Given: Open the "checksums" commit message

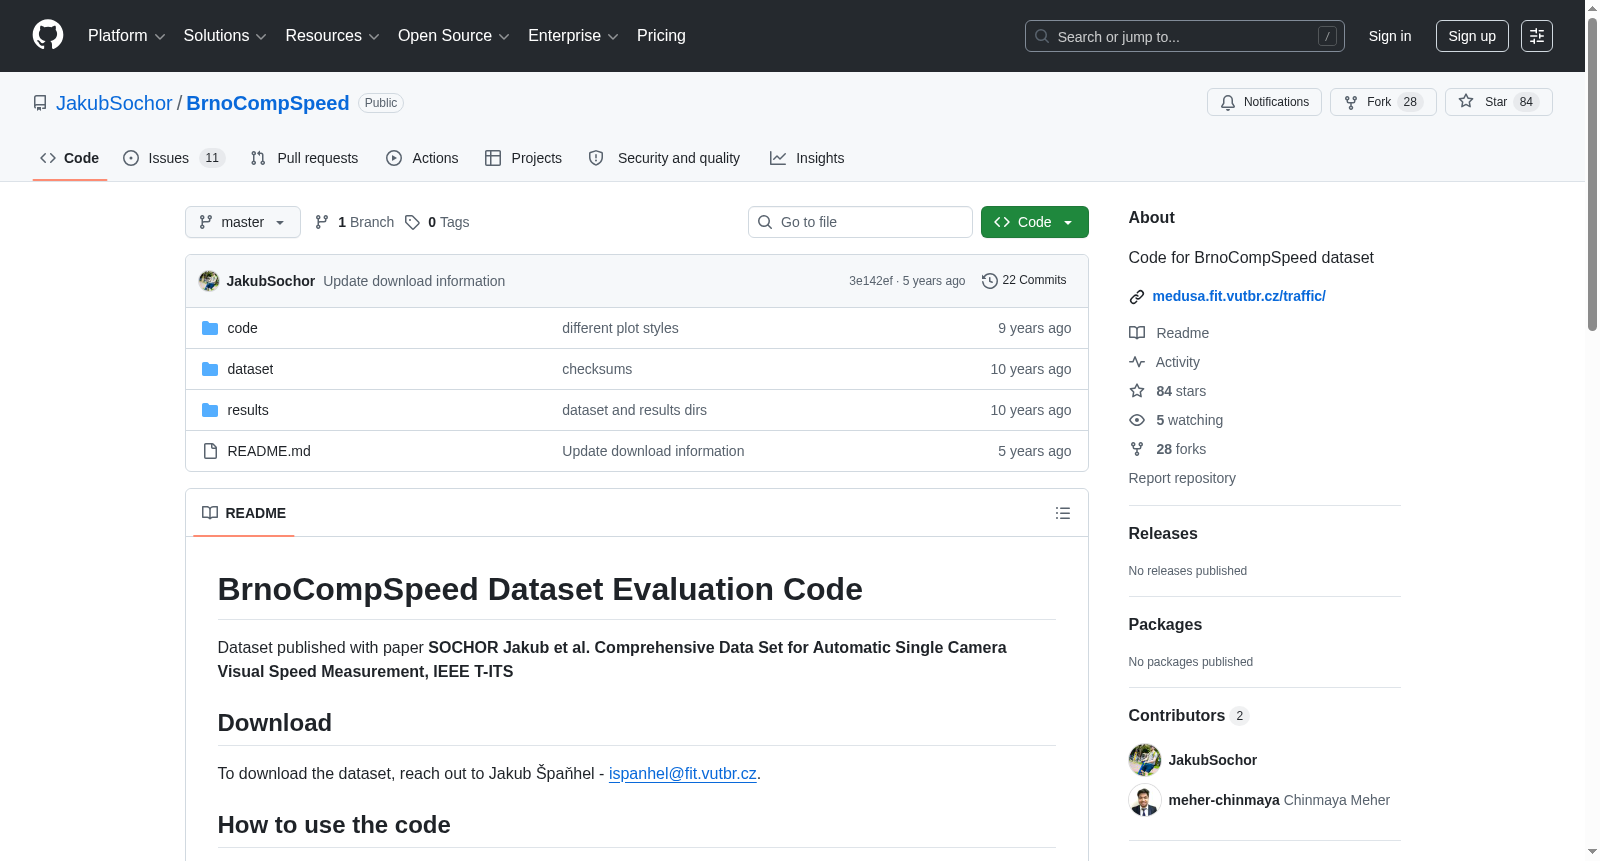Looking at the screenshot, I should [597, 369].
